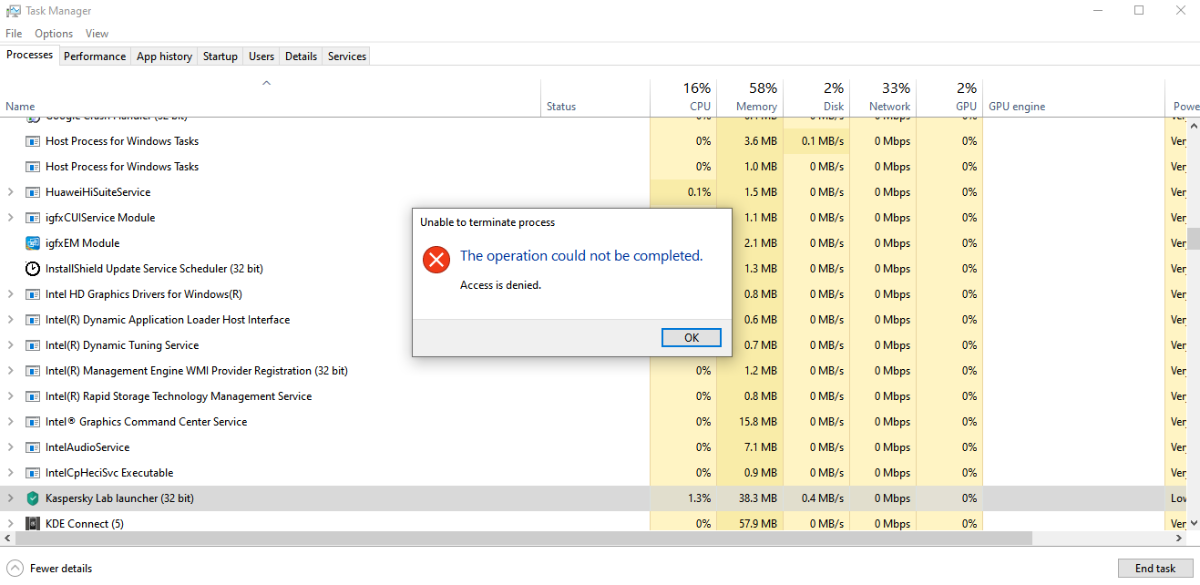Click the HuaweiHiSuiteService process icon

pos(33,192)
